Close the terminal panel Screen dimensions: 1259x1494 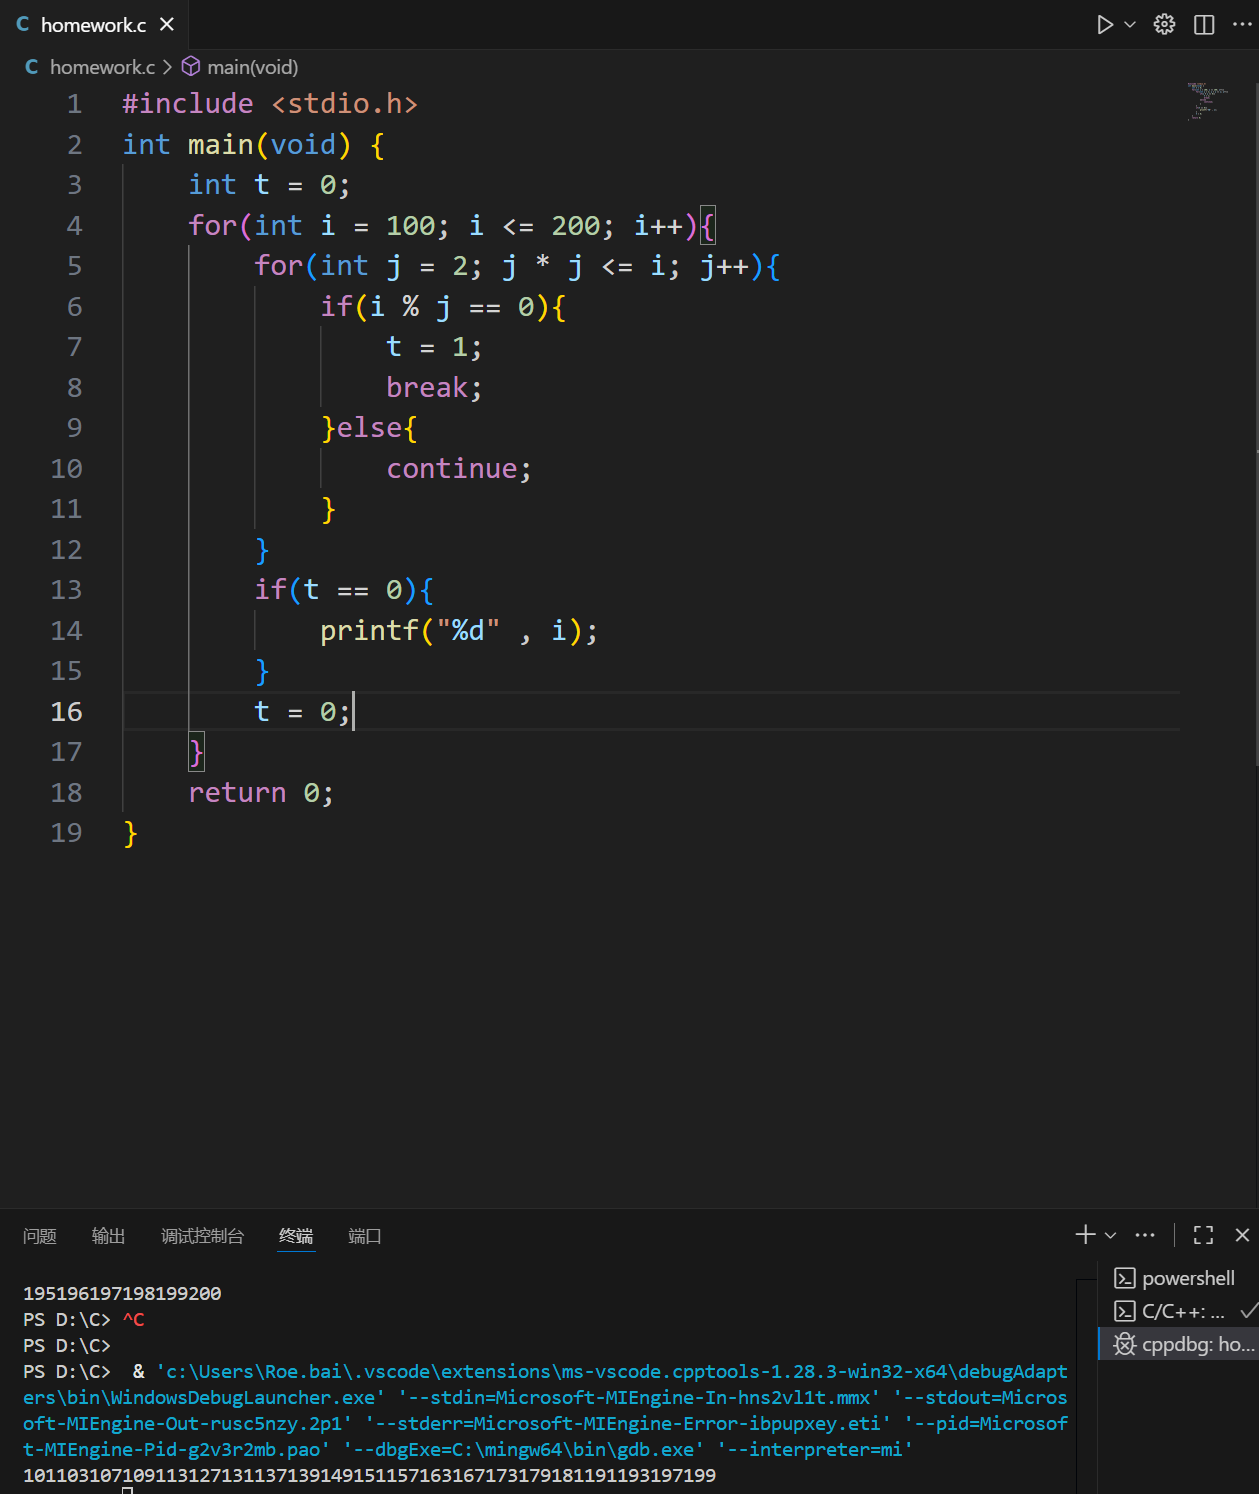click(x=1242, y=1235)
